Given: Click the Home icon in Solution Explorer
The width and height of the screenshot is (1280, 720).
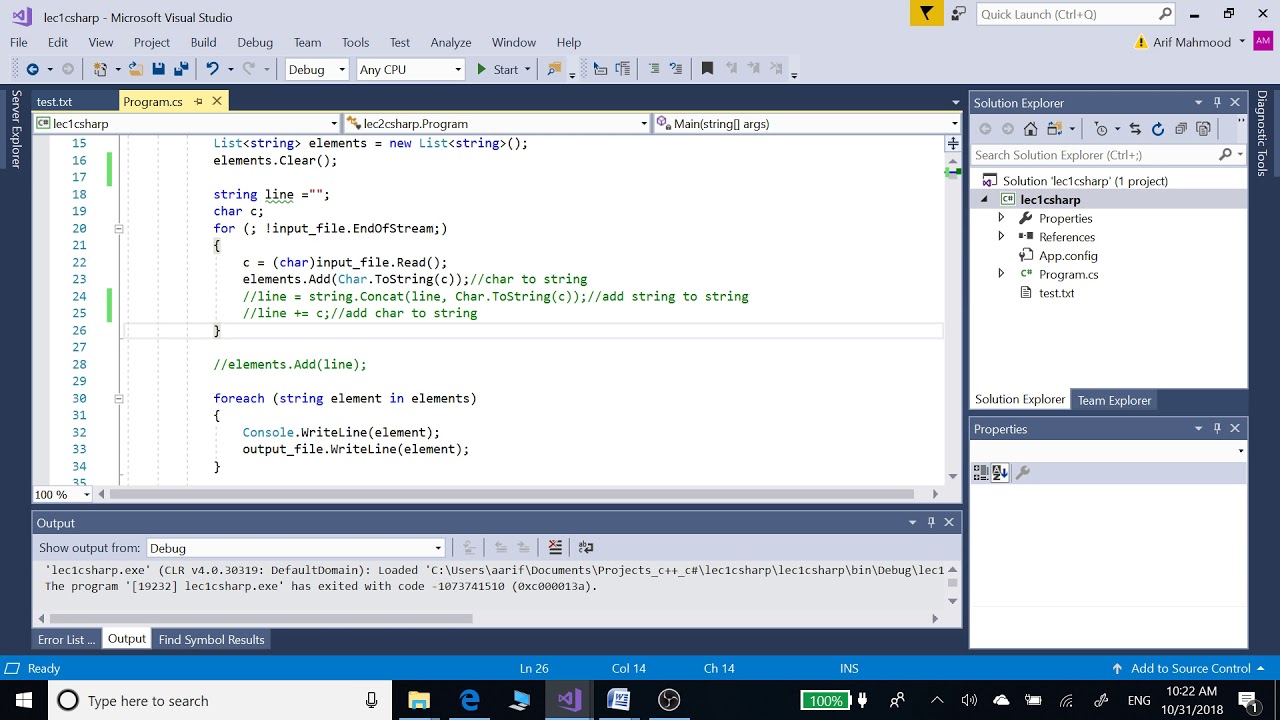Looking at the screenshot, I should coord(1030,129).
